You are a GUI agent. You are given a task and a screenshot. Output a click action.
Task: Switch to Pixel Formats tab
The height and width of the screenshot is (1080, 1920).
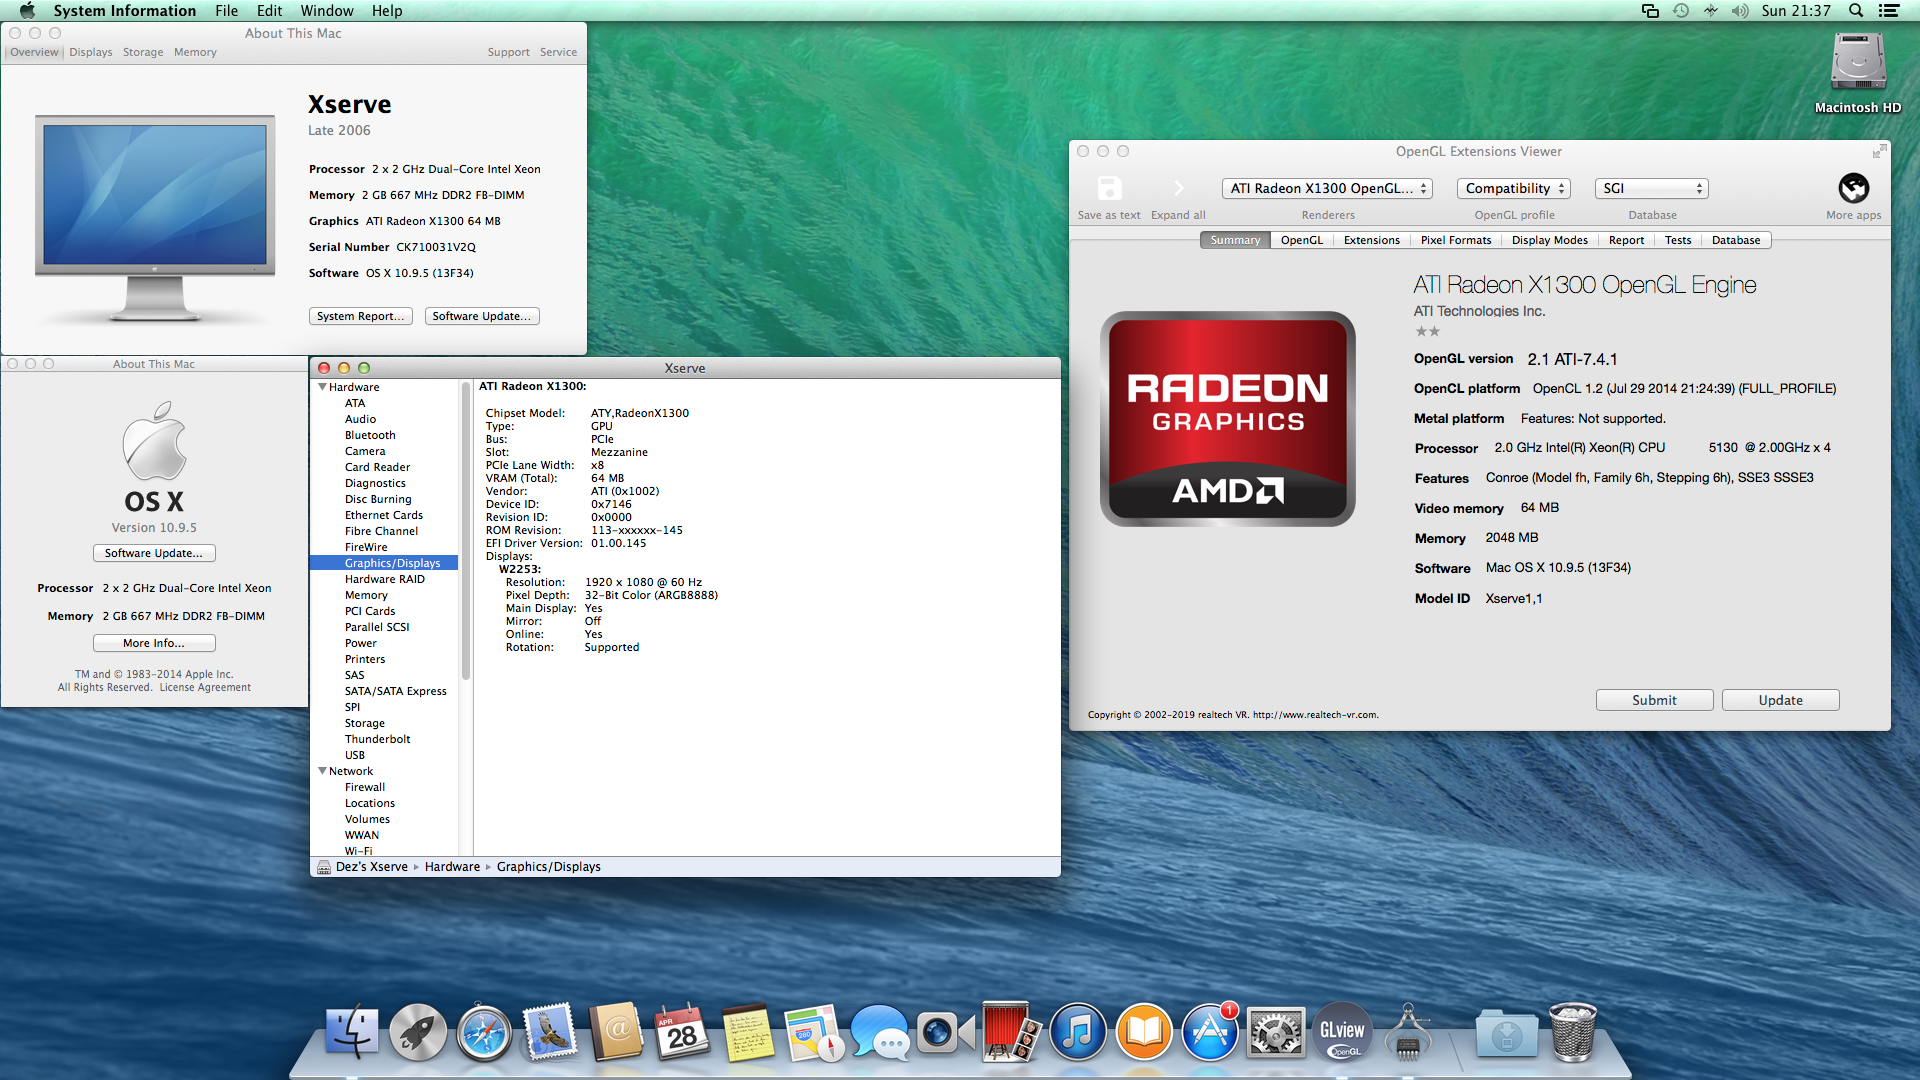[1456, 240]
